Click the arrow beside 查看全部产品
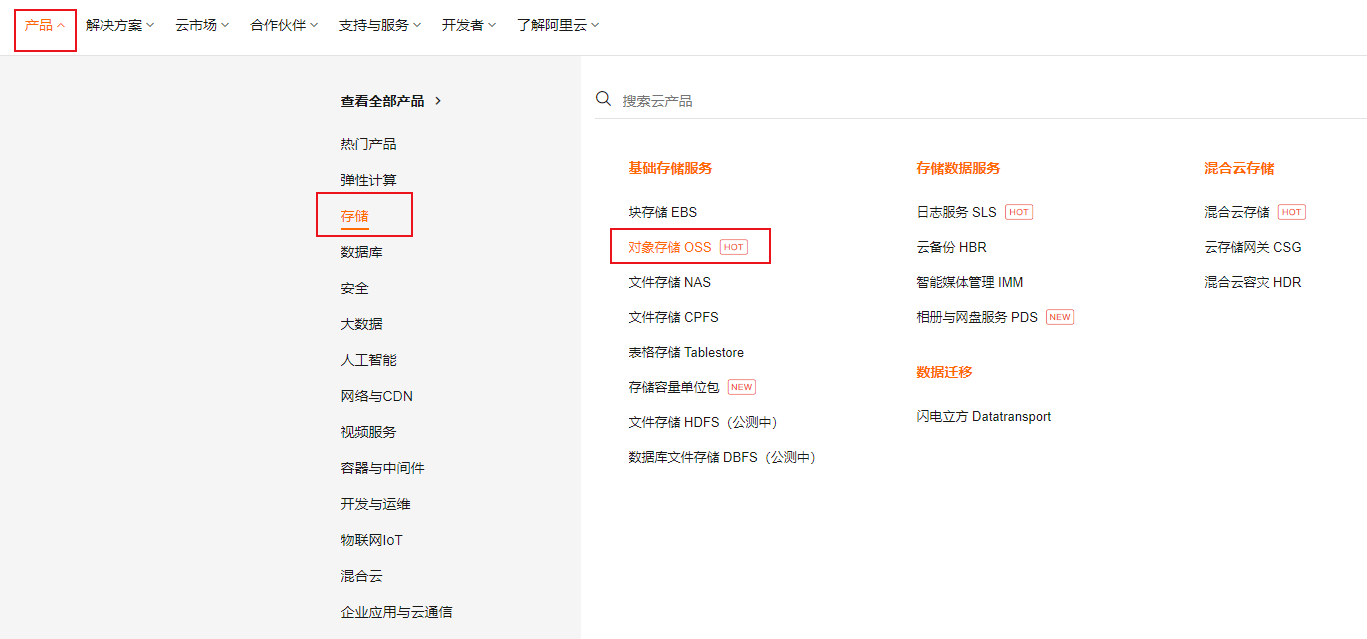This screenshot has width=1367, height=639. pyautogui.click(x=438, y=101)
